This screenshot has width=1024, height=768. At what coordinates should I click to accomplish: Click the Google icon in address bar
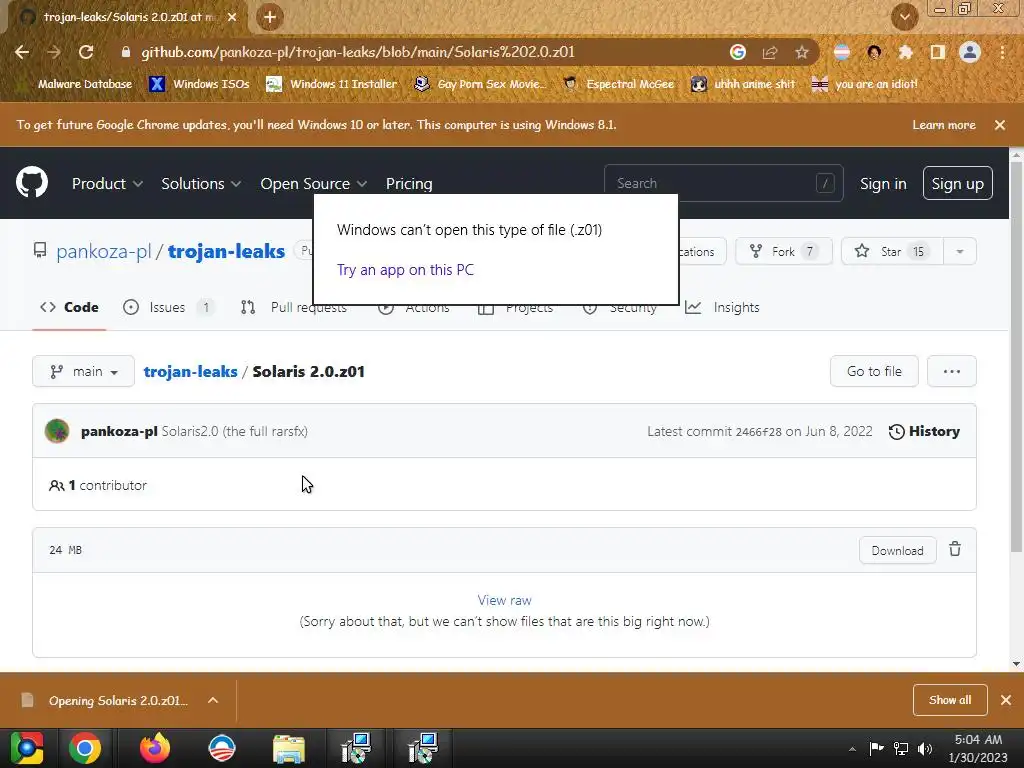click(738, 52)
